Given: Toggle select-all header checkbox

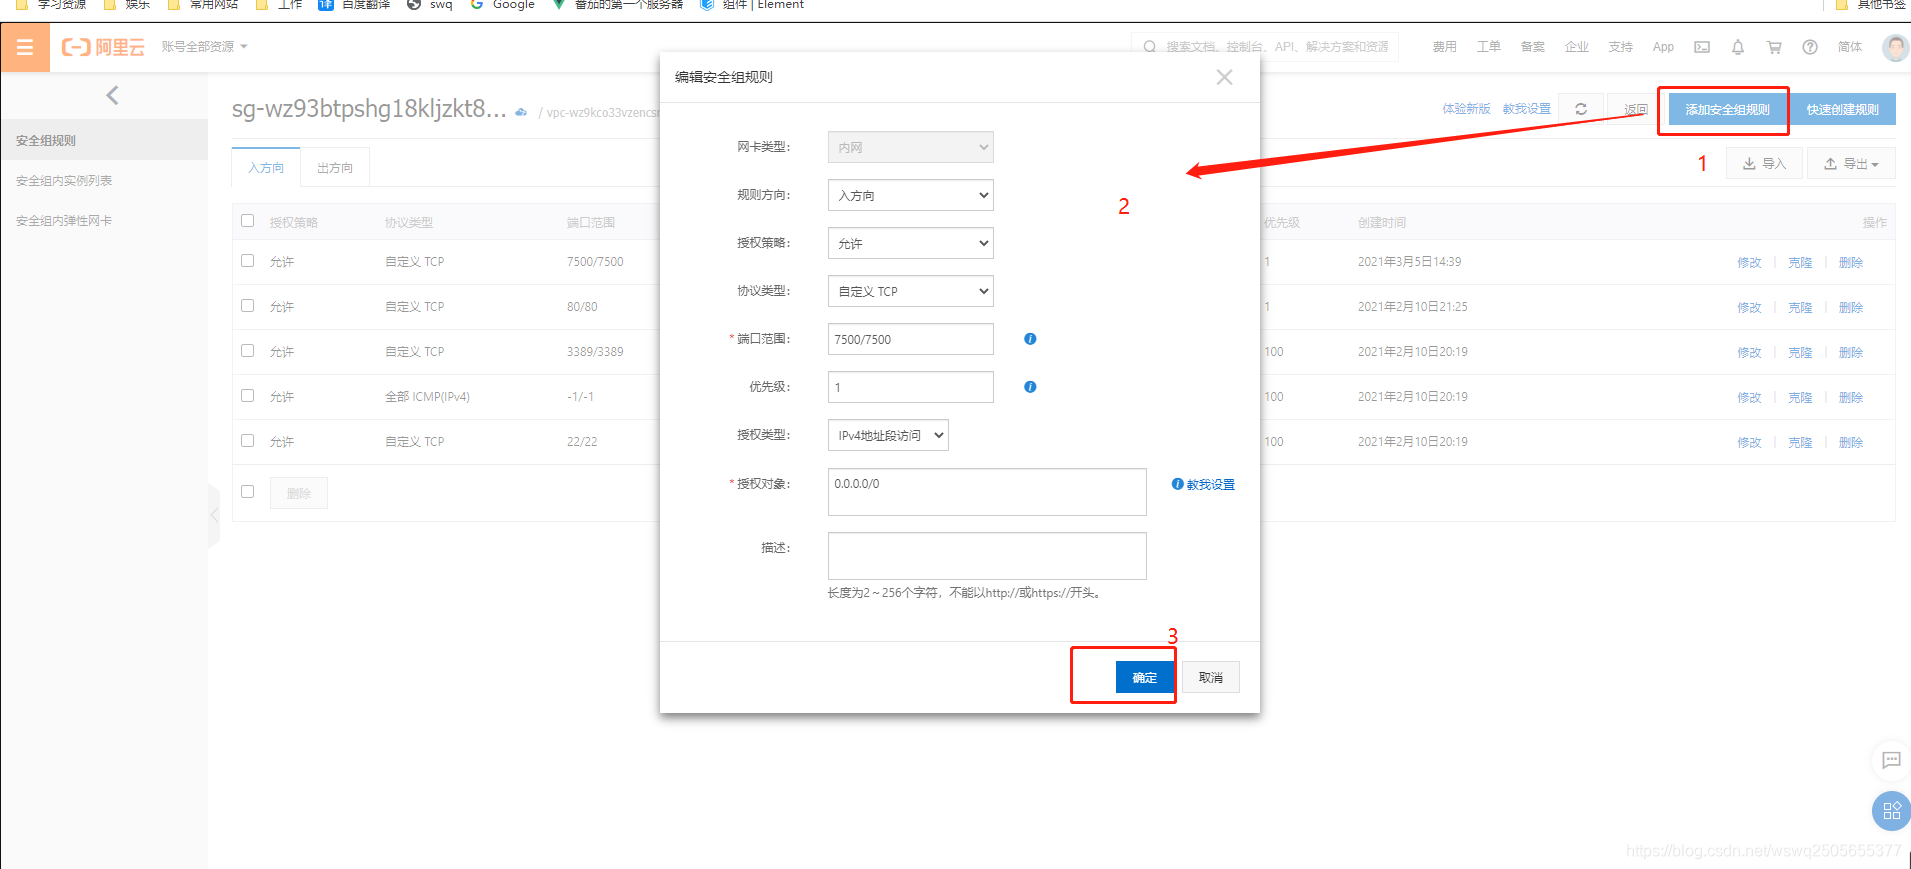Looking at the screenshot, I should pos(248,221).
